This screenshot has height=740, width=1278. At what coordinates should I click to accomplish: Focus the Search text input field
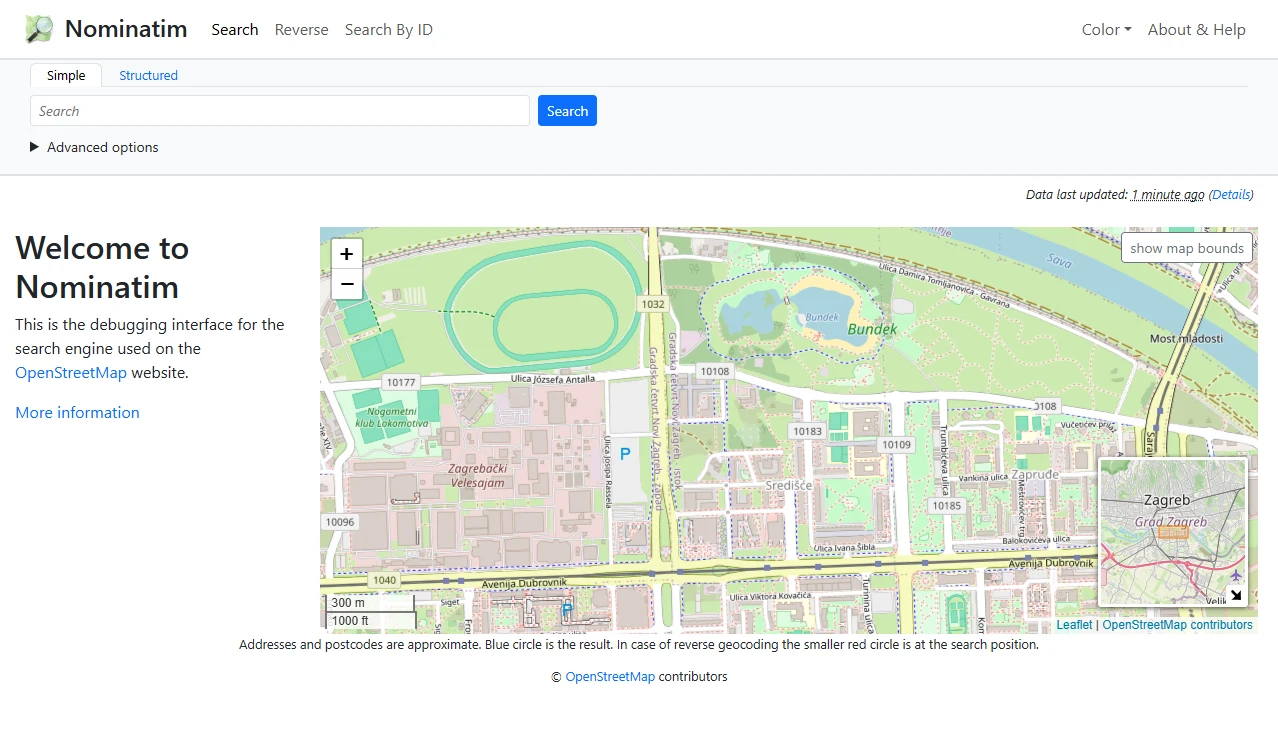click(280, 111)
